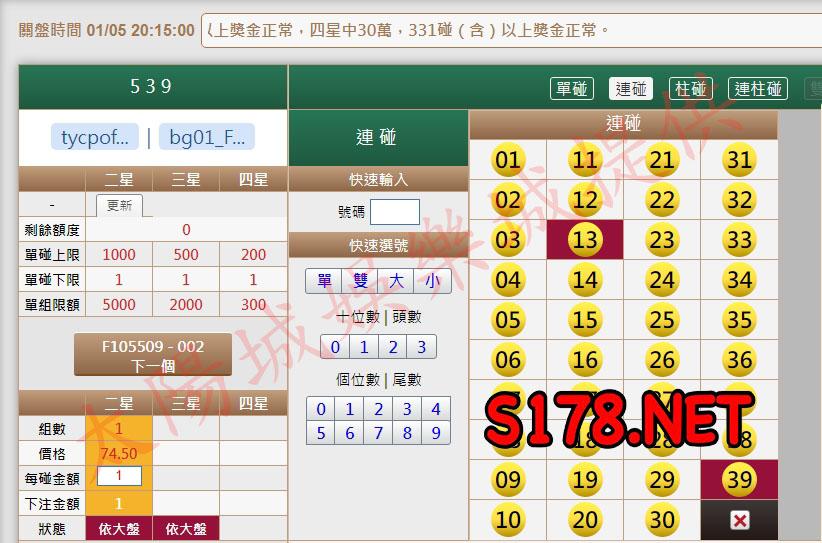Deselect highlighted number ball 39
The height and width of the screenshot is (543, 822).
(739, 480)
